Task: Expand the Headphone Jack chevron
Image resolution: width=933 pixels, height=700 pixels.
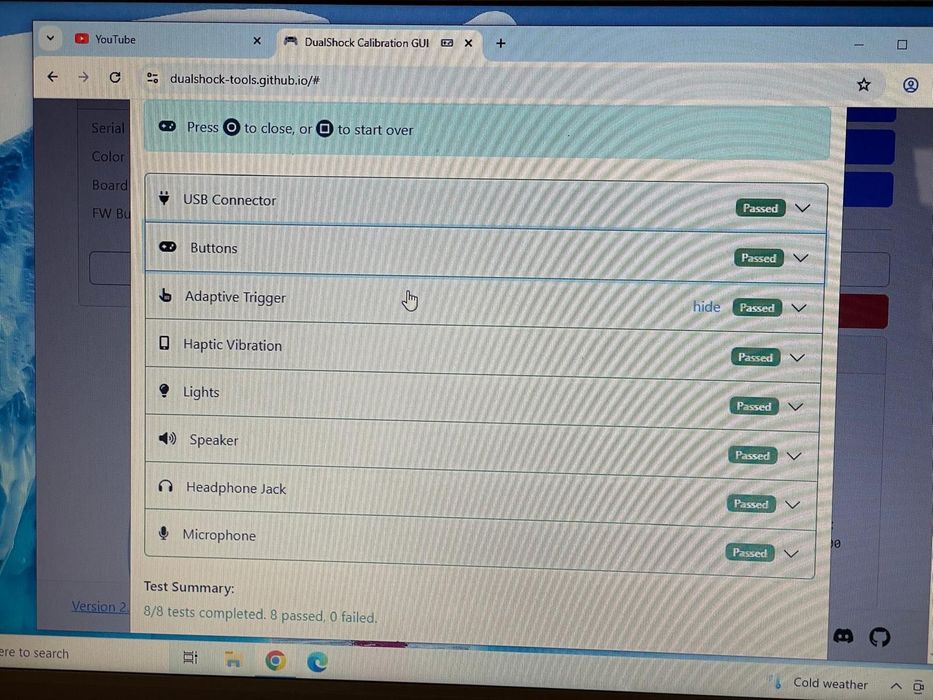Action: point(793,505)
